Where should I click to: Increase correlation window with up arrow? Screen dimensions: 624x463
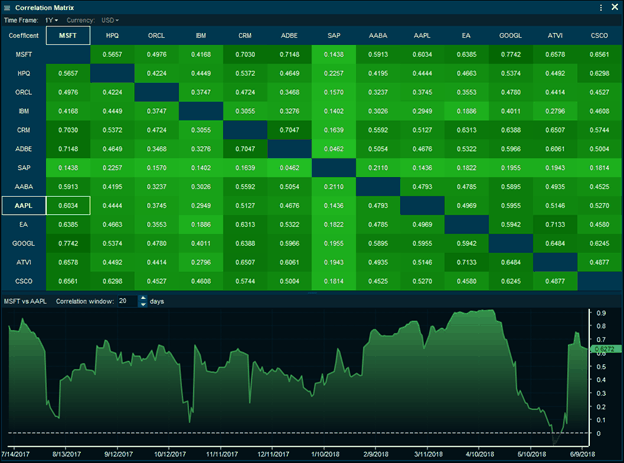point(141,297)
